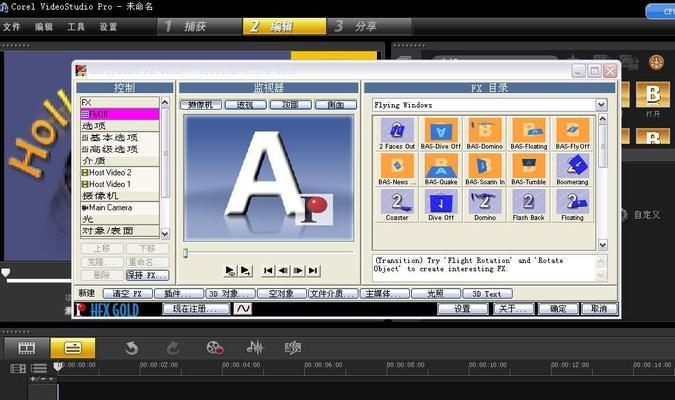The width and height of the screenshot is (675, 400).
Task: Select the BAS-FlyOff effect
Action: (x=573, y=134)
